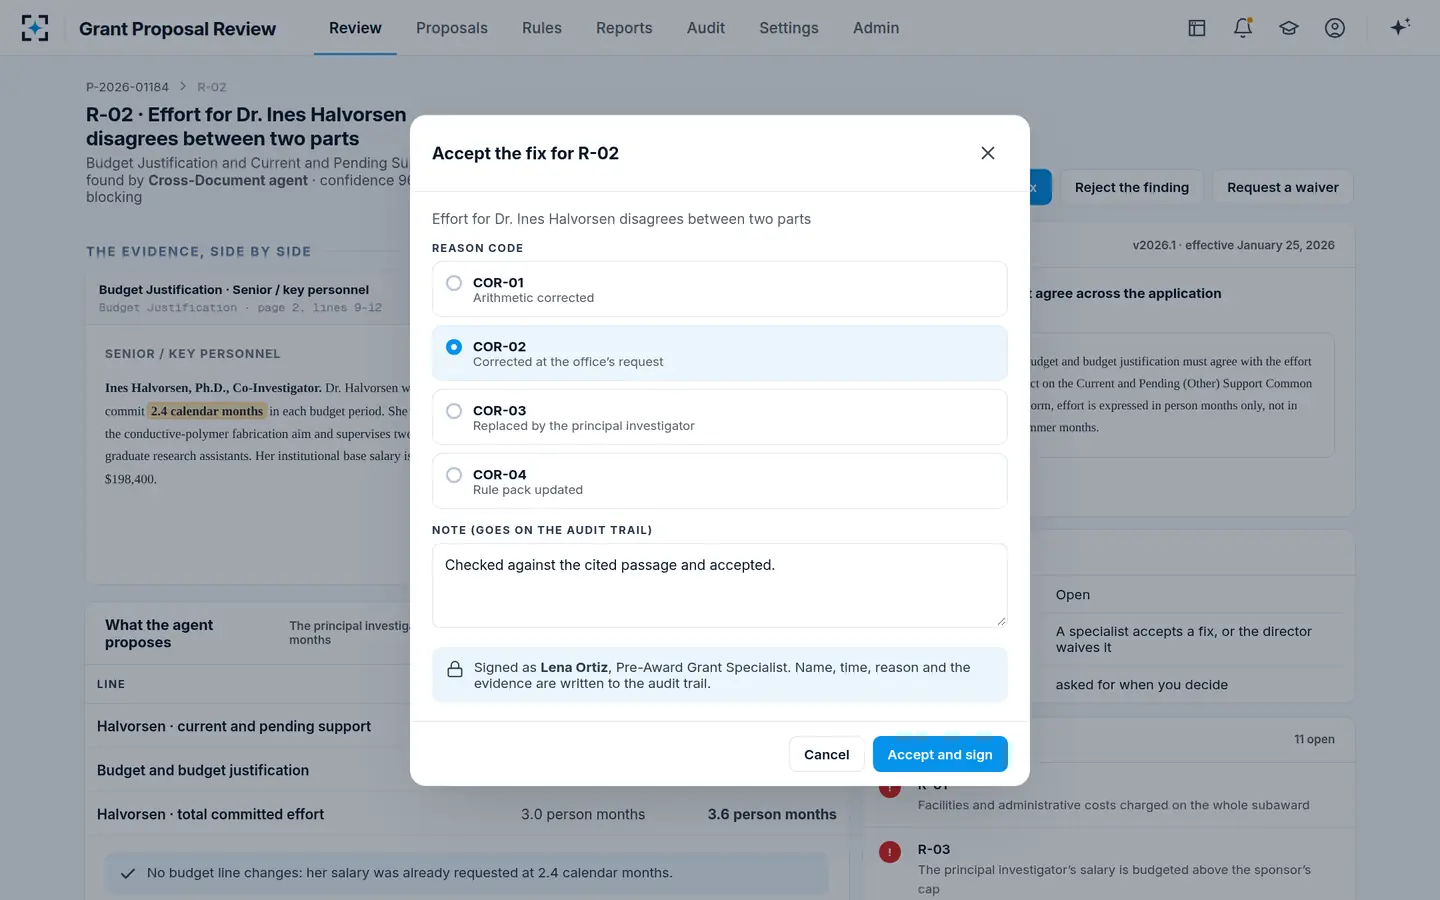Viewport: 1440px width, 900px height.
Task: Select reason code COR-02 Corrected at office's request
Action: point(720,353)
